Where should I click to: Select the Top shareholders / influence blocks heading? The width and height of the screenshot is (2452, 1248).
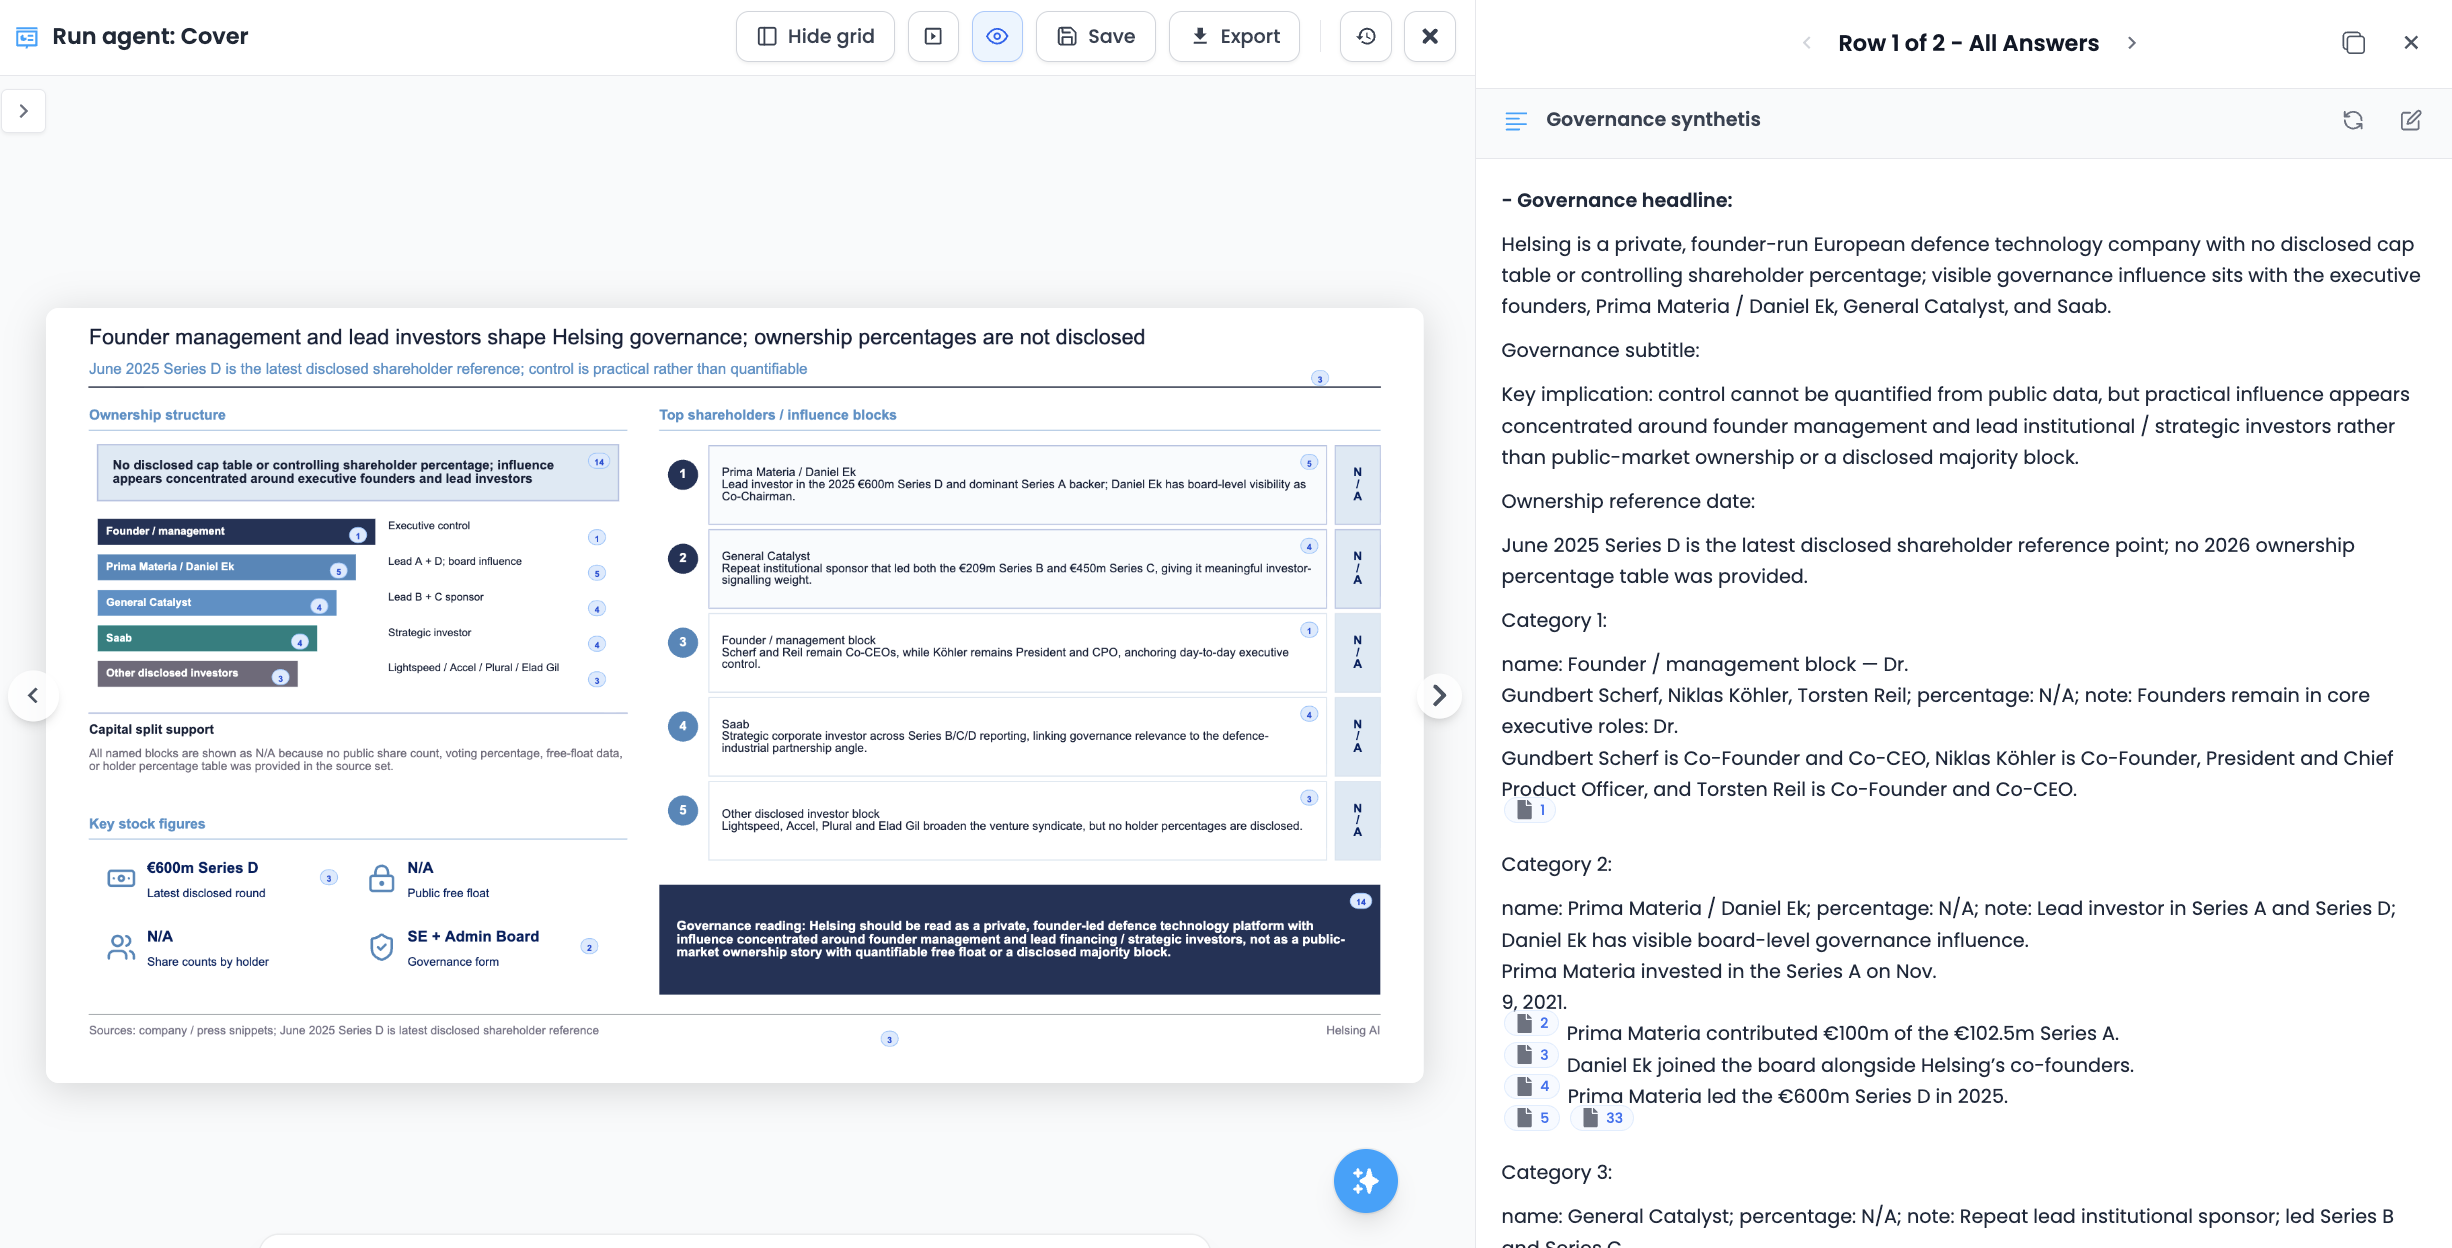coord(778,415)
